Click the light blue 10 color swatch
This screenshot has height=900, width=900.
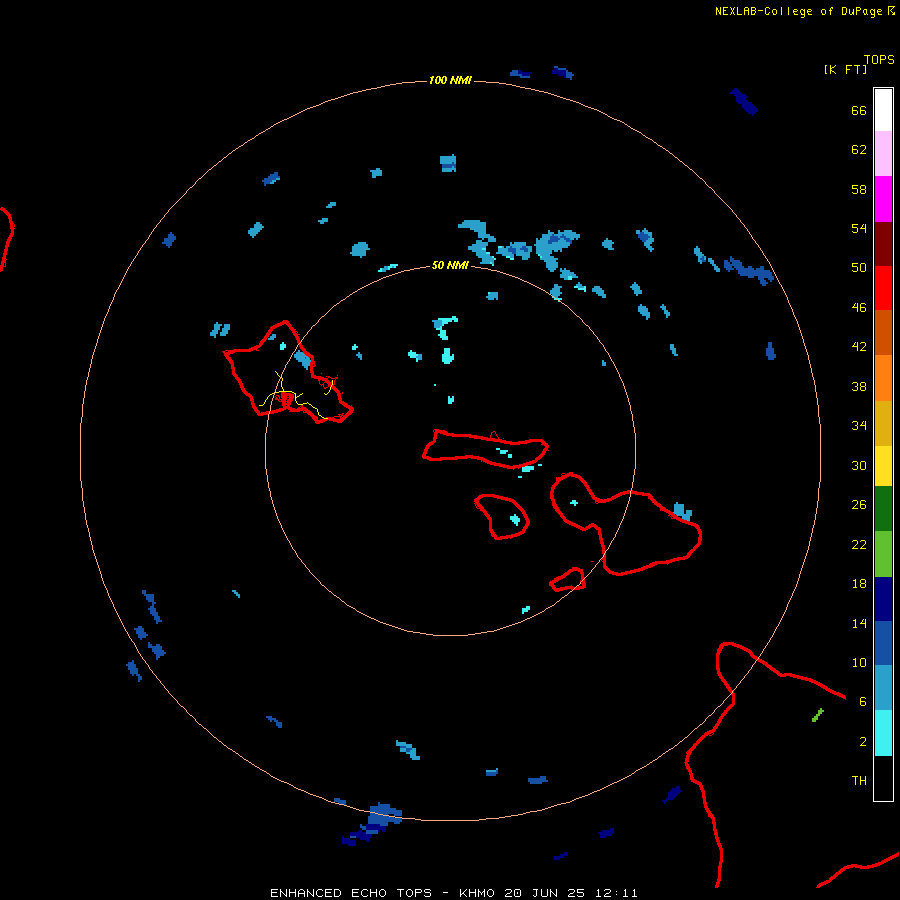[883, 688]
